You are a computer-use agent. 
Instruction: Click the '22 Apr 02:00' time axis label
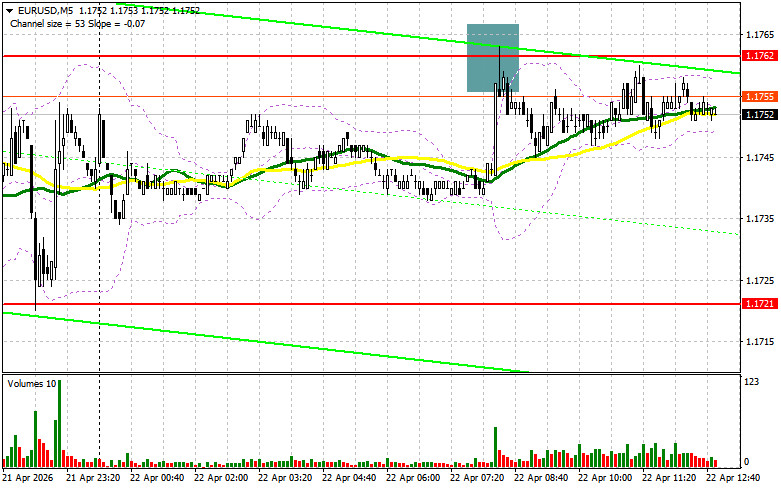(221, 478)
